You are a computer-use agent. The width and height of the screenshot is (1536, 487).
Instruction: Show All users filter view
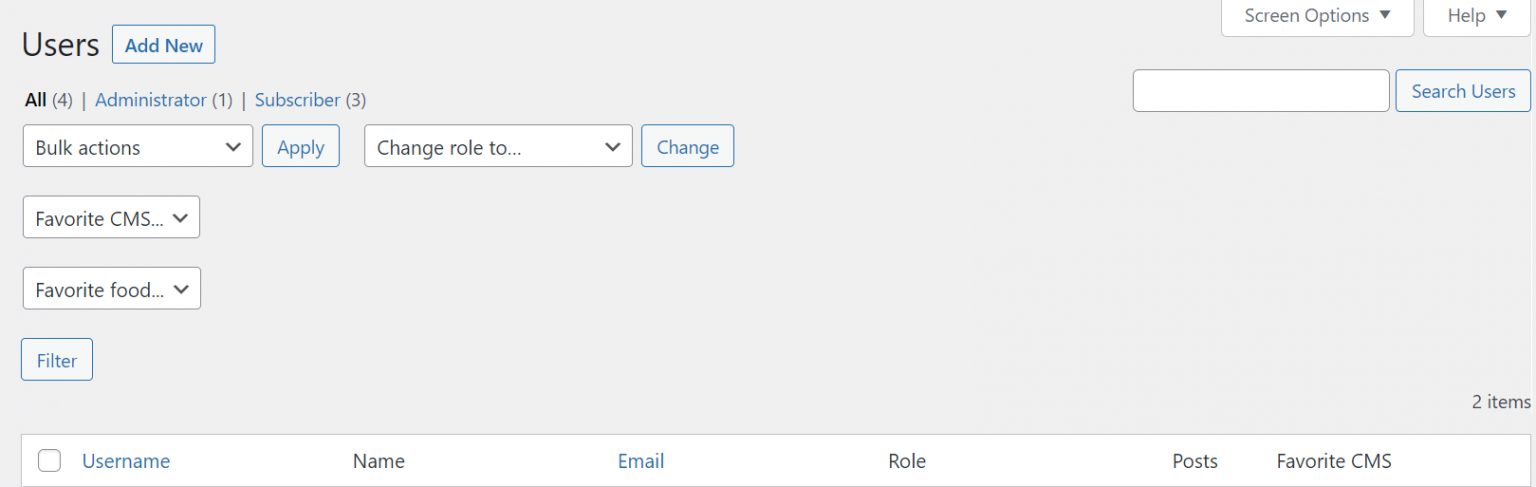(x=36, y=100)
